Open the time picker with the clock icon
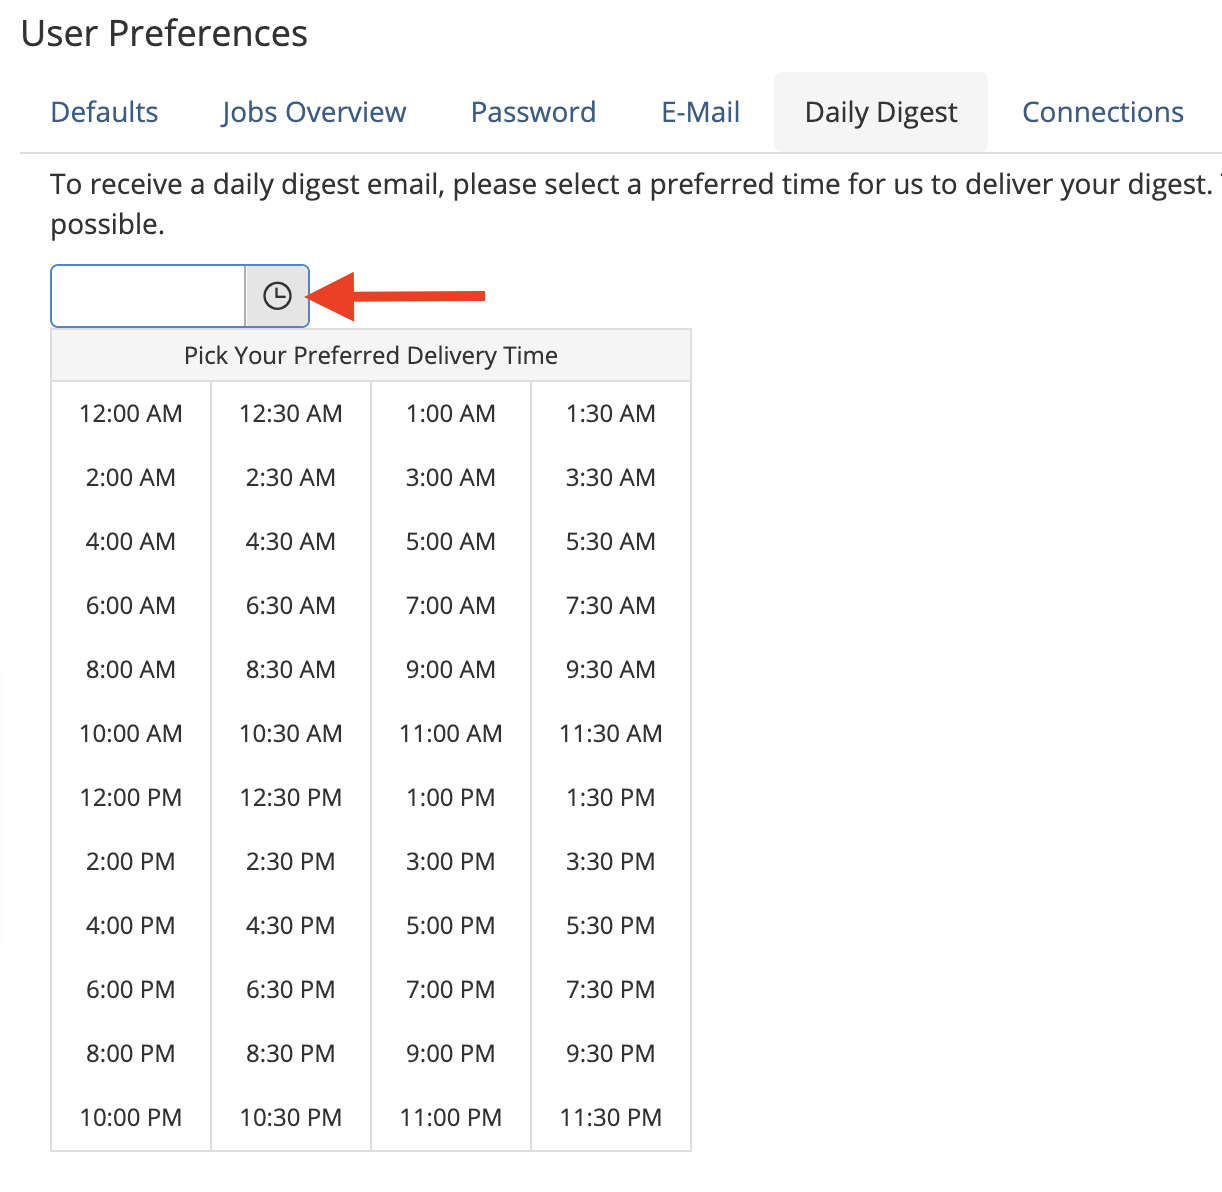 [x=276, y=295]
